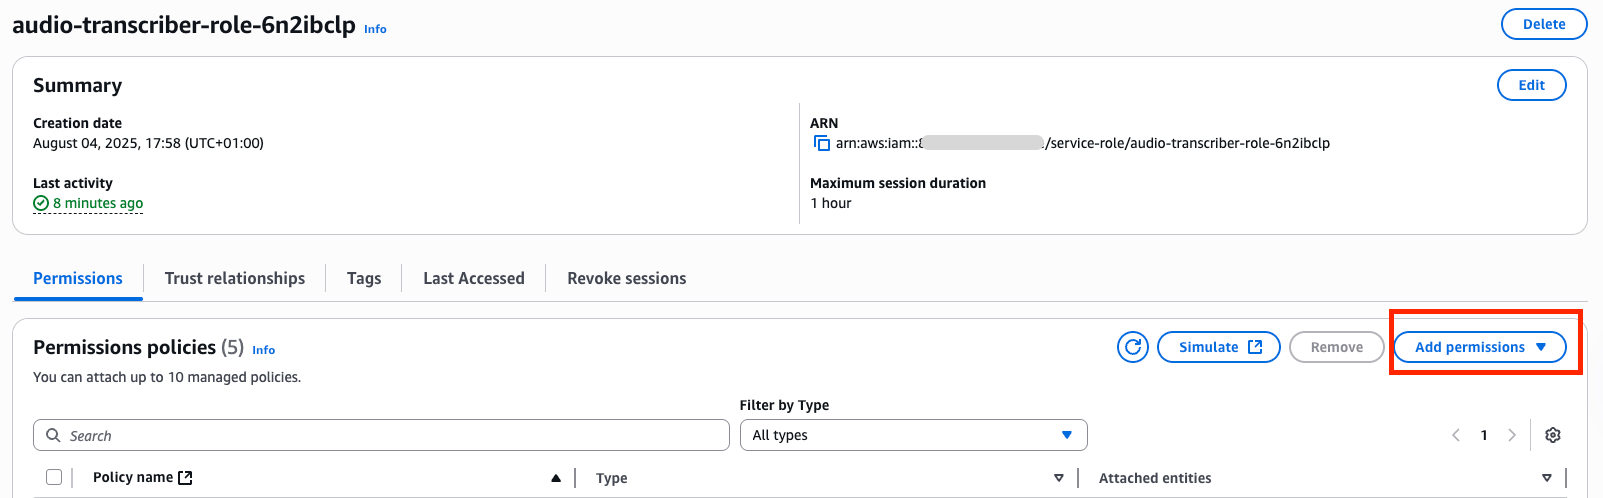Viewport: 1603px width, 498px height.
Task: Open the Last Accessed tab
Action: point(474,278)
